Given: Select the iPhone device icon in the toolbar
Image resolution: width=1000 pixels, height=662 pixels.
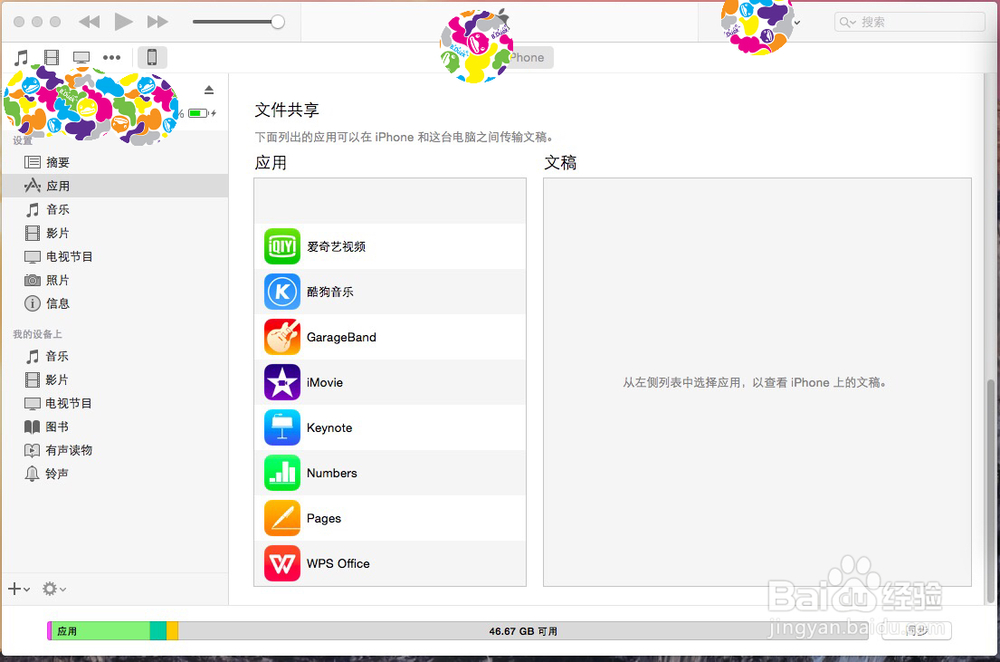Looking at the screenshot, I should click(151, 57).
